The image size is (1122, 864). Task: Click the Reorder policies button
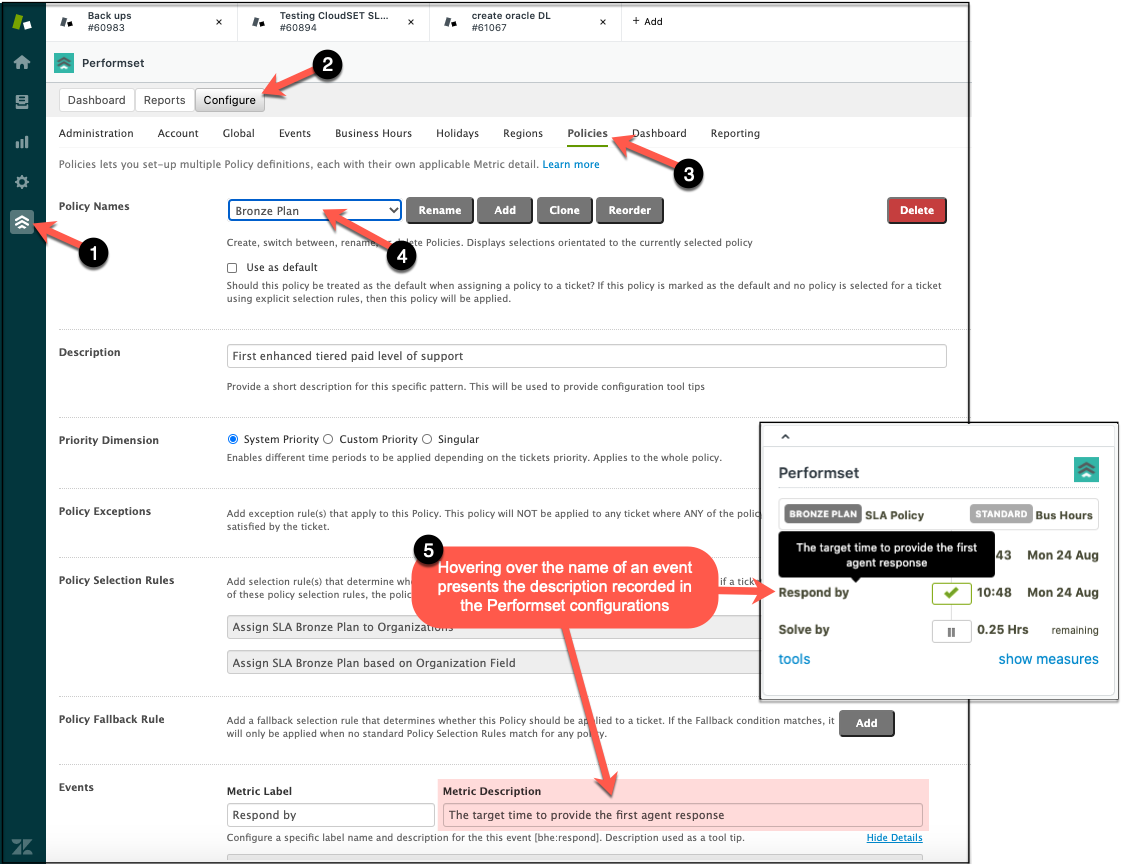point(630,210)
